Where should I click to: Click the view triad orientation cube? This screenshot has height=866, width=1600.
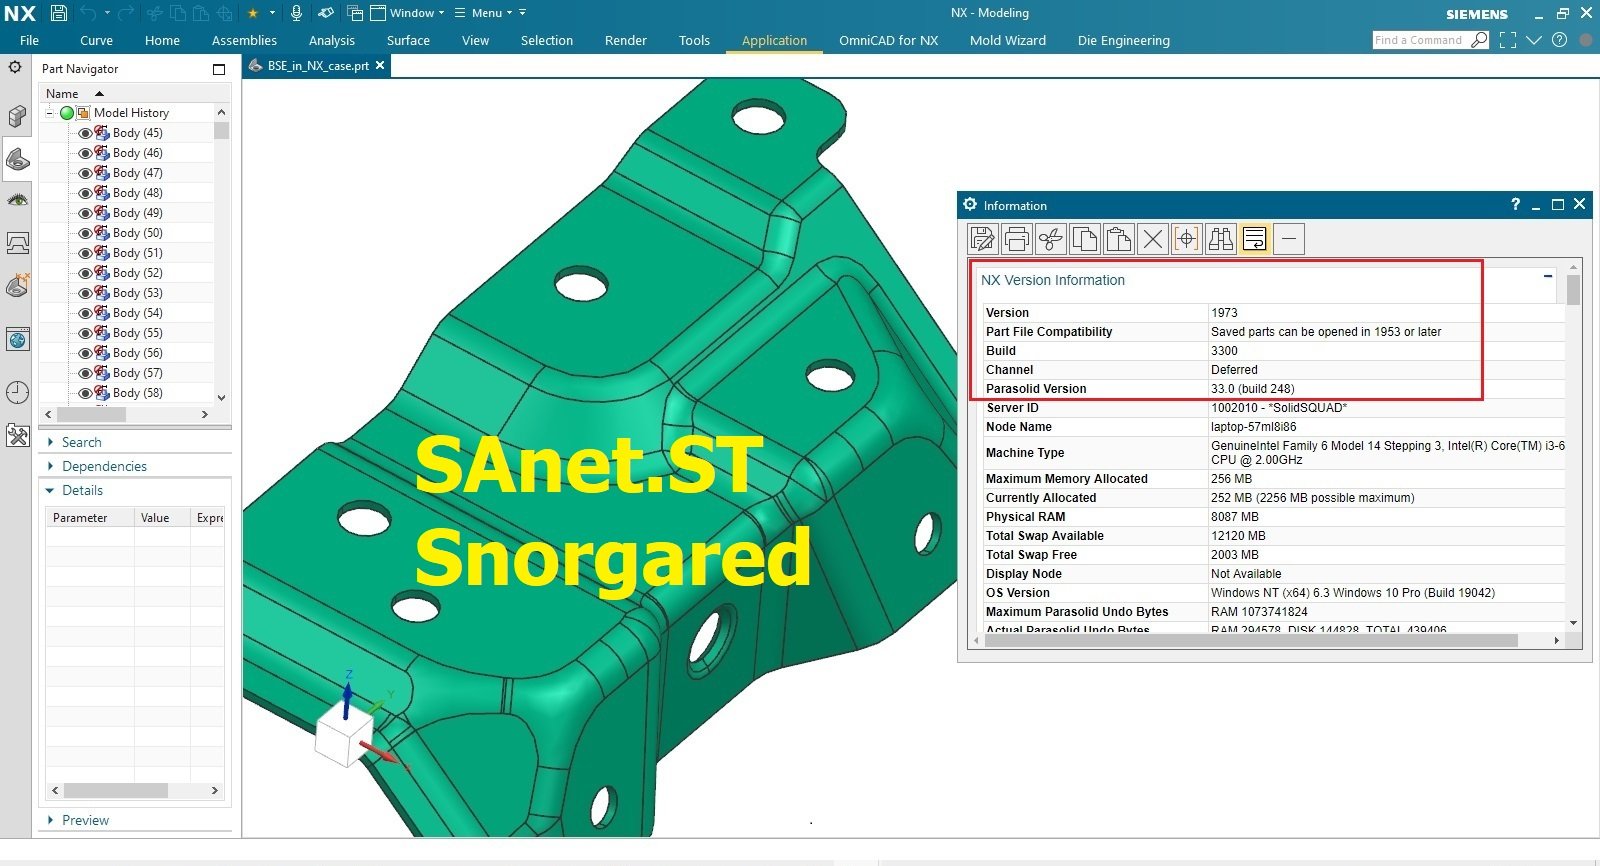pyautogui.click(x=343, y=738)
